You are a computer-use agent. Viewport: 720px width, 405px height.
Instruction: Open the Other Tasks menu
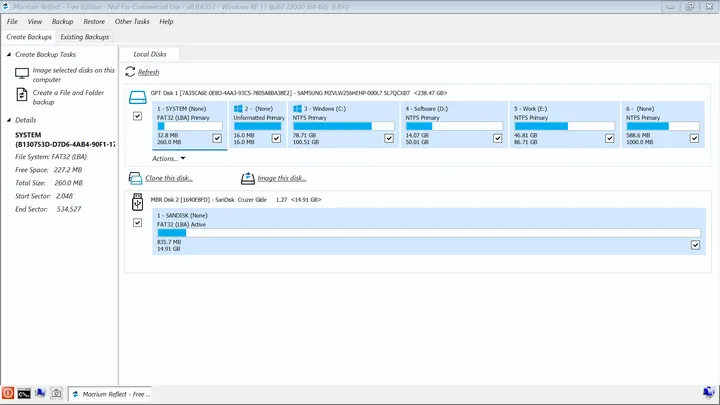pyautogui.click(x=131, y=21)
